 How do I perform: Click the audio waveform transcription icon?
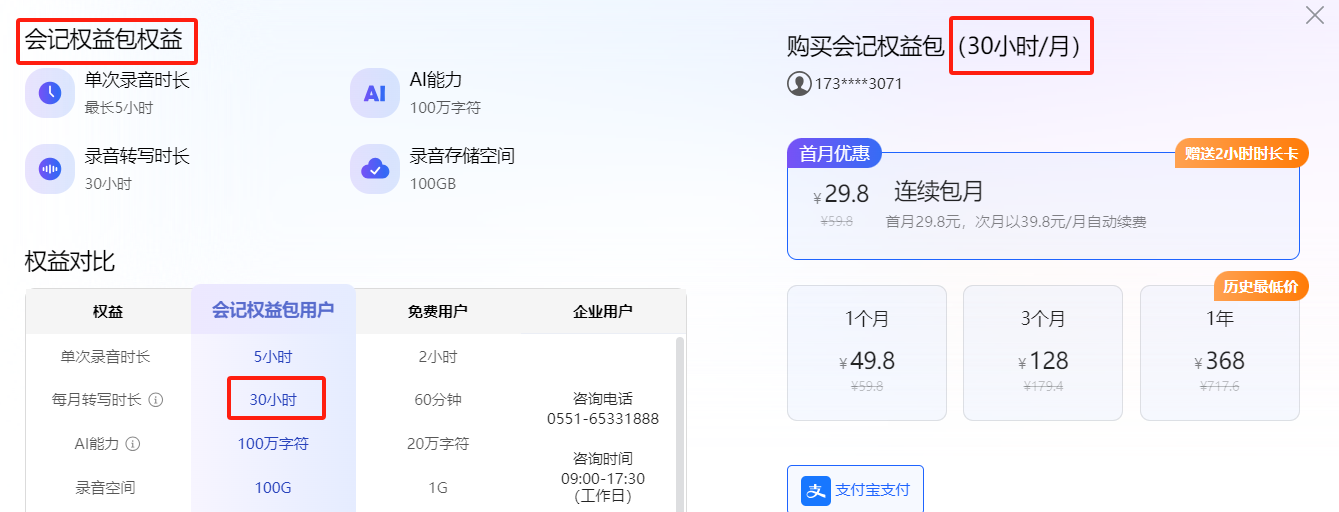(x=50, y=169)
